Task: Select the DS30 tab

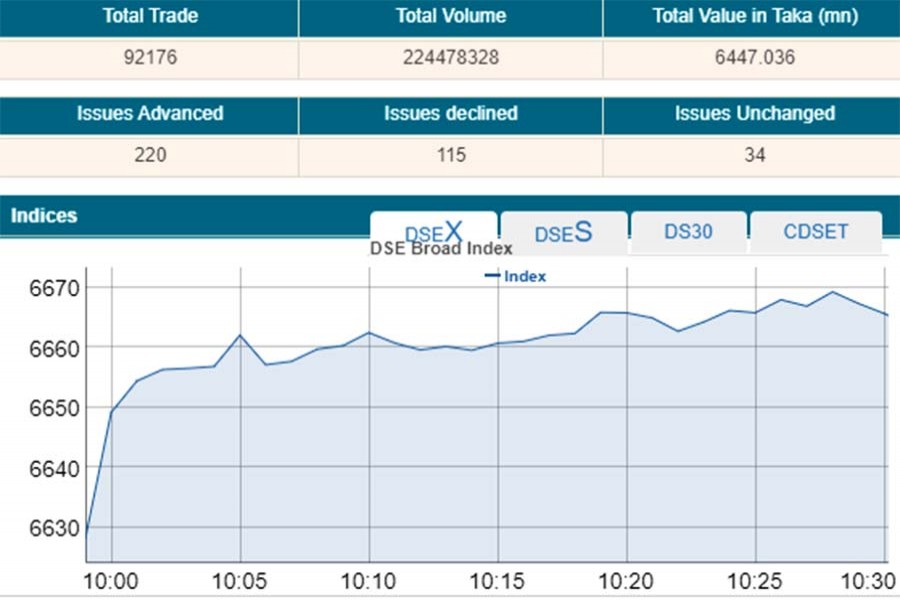Action: click(x=688, y=232)
